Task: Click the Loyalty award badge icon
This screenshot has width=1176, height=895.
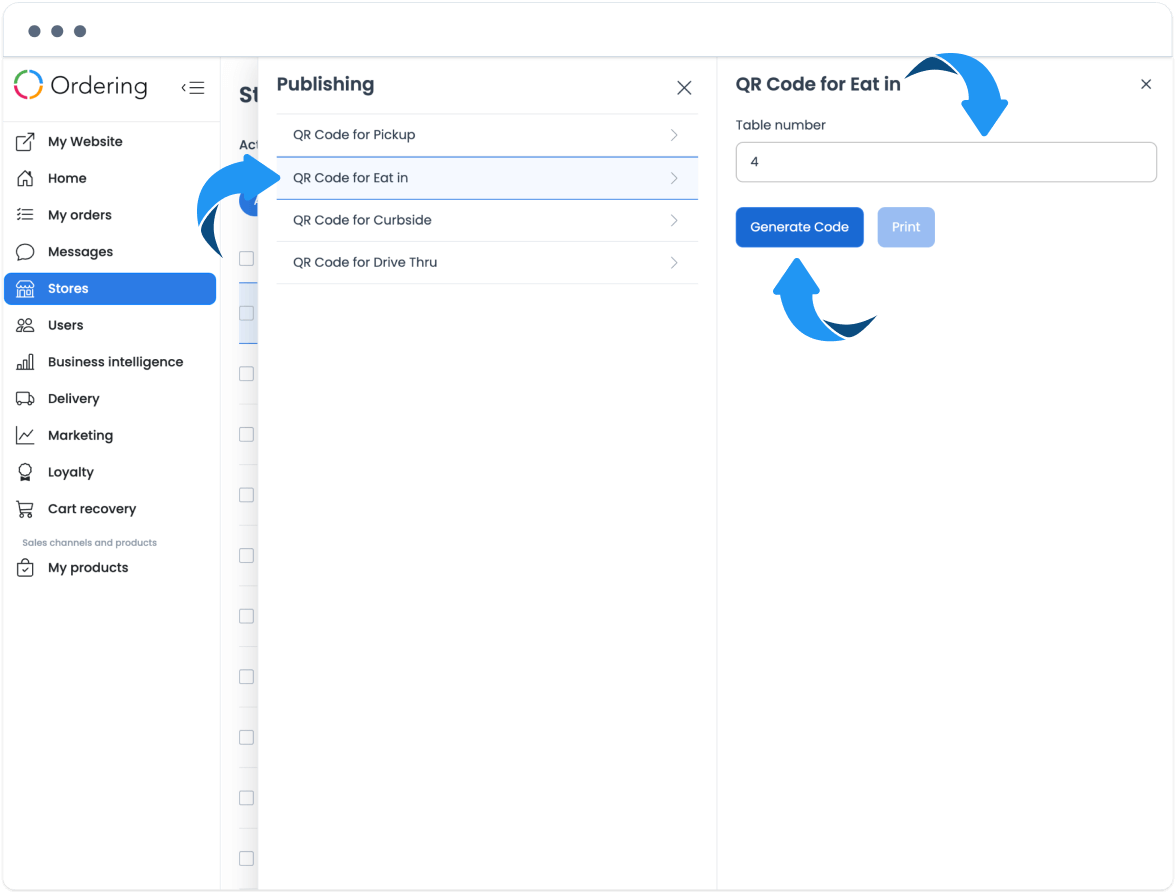Action: coord(25,472)
